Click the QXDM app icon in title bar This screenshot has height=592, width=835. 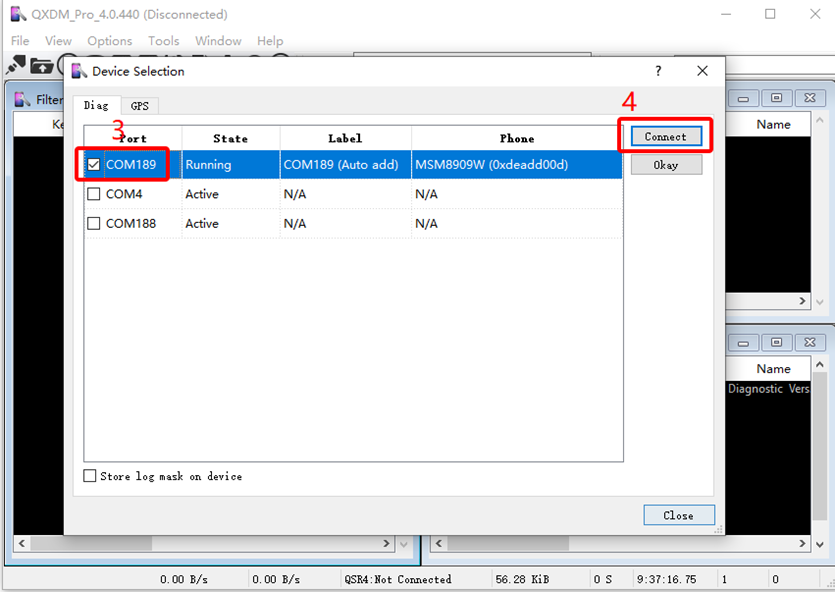17,14
